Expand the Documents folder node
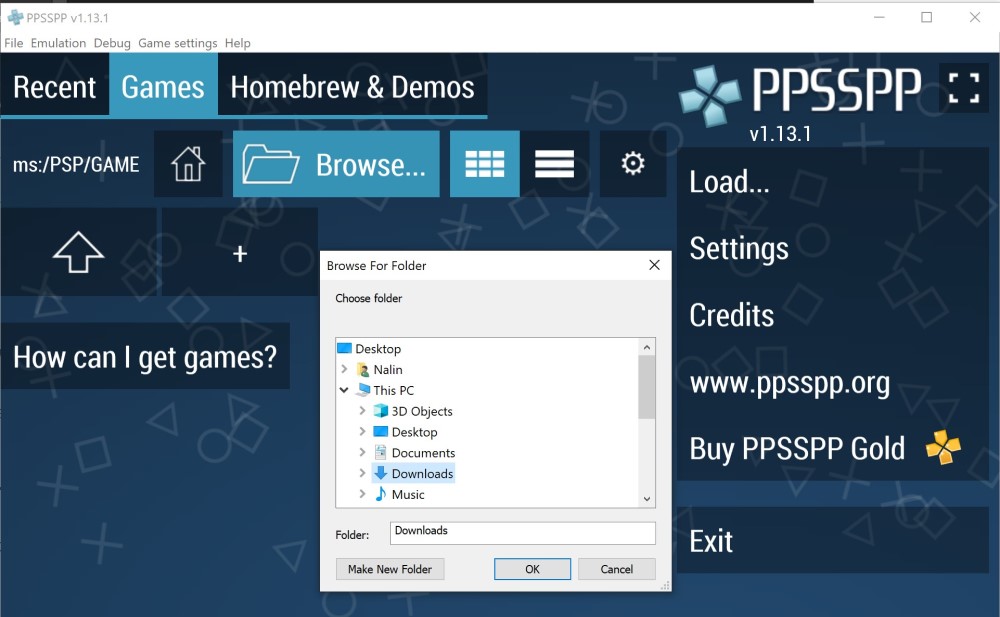Screen dimensions: 1000x617 [x=362, y=452]
